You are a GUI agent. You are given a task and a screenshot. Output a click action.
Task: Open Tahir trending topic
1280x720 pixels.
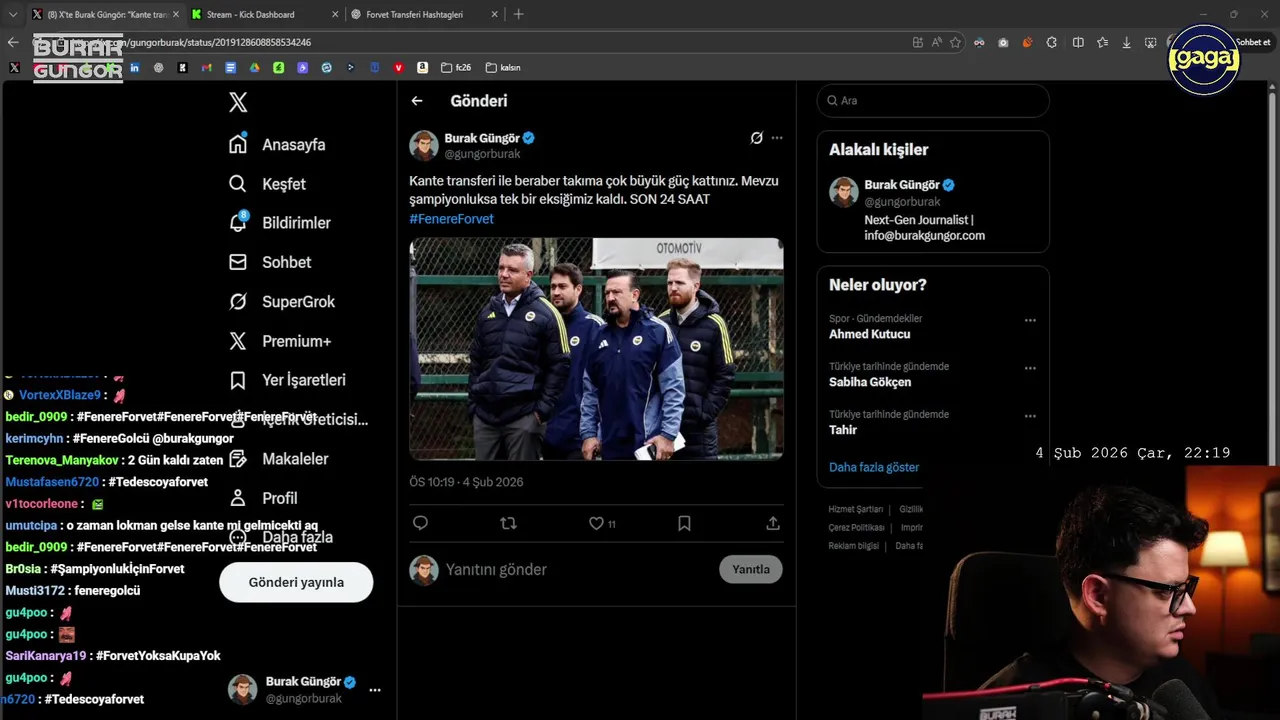point(843,430)
